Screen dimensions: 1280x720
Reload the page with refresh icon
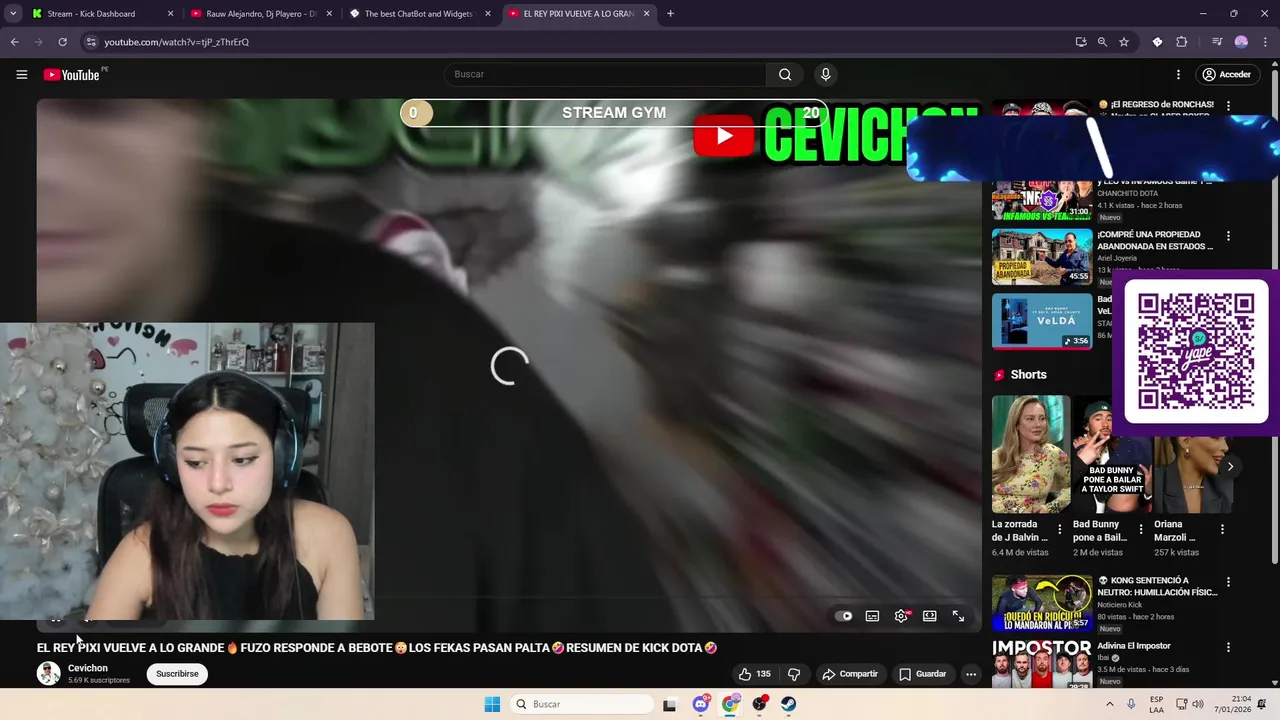tap(62, 42)
